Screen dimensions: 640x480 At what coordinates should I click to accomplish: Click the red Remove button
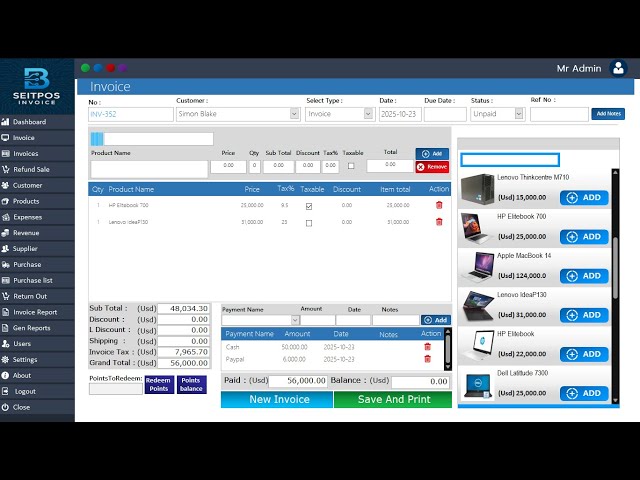click(432, 167)
